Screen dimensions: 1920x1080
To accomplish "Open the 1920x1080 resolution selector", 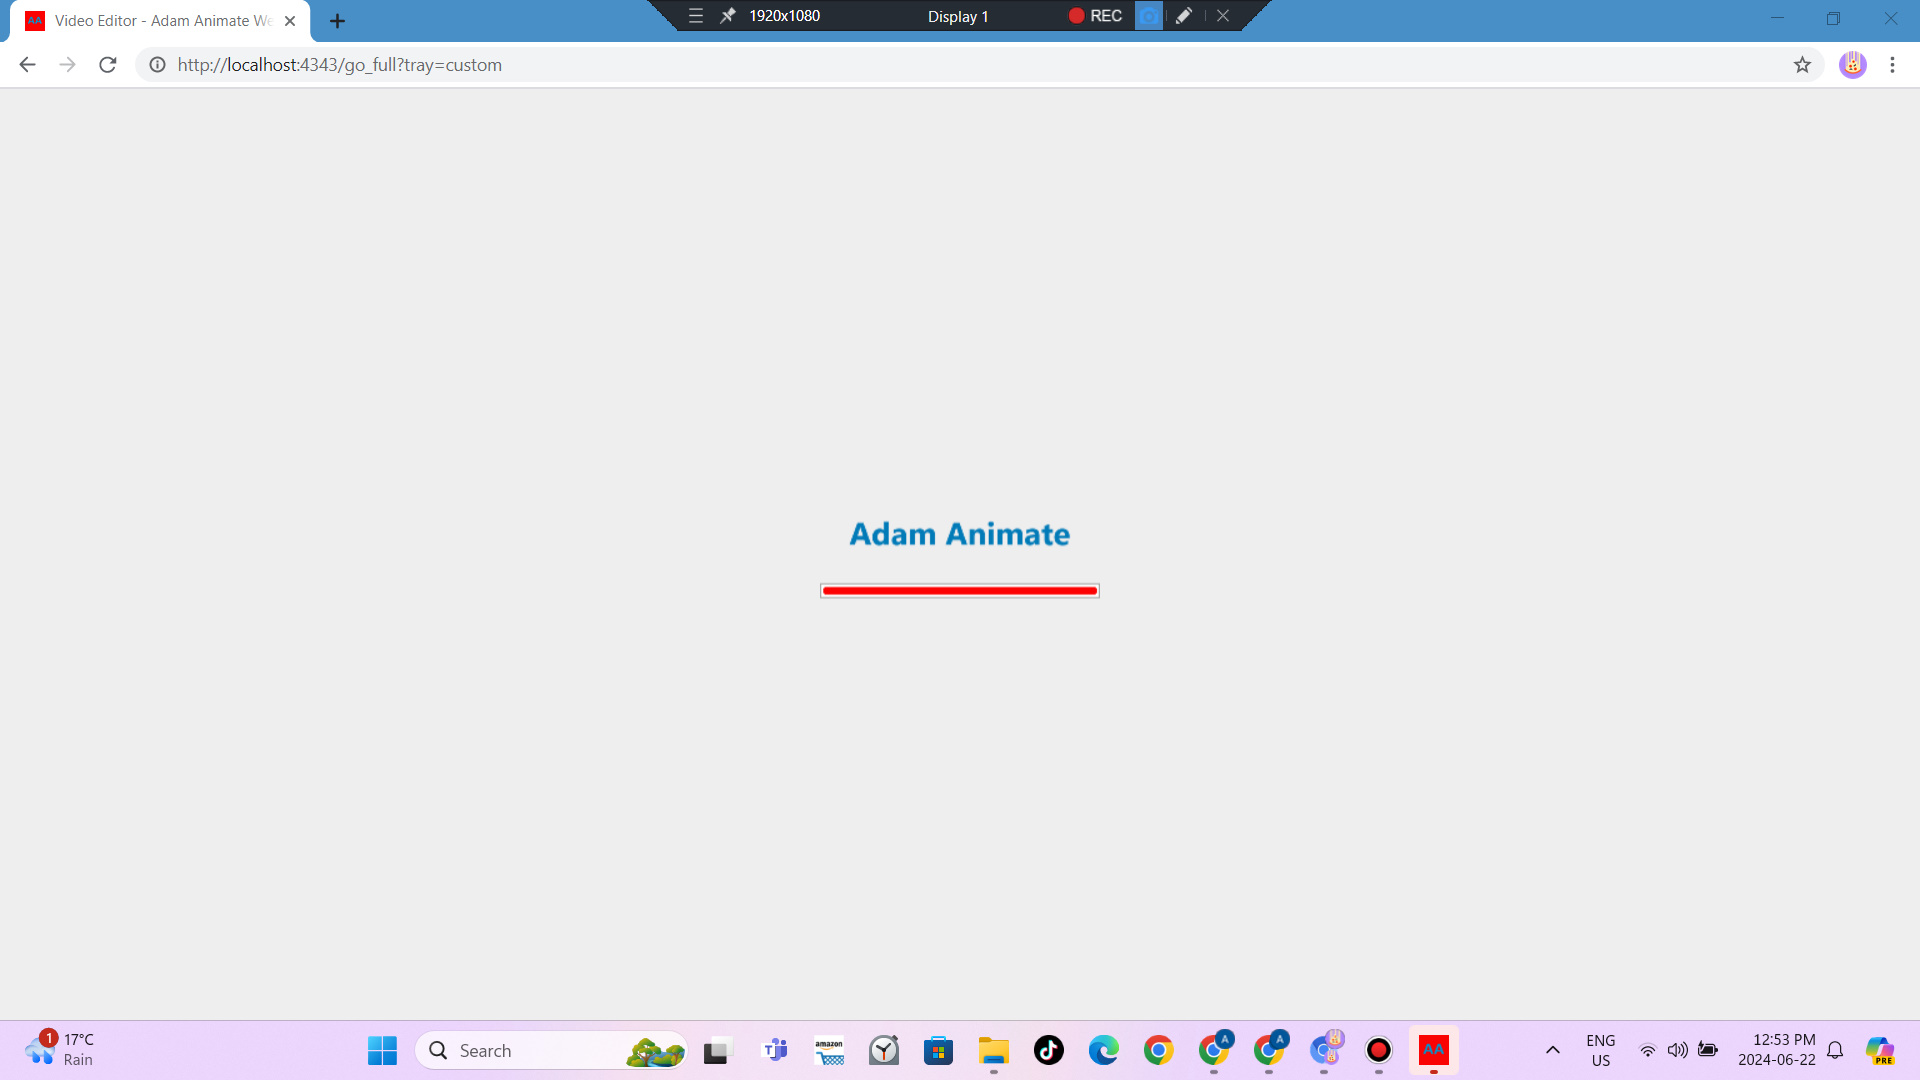I will (785, 16).
